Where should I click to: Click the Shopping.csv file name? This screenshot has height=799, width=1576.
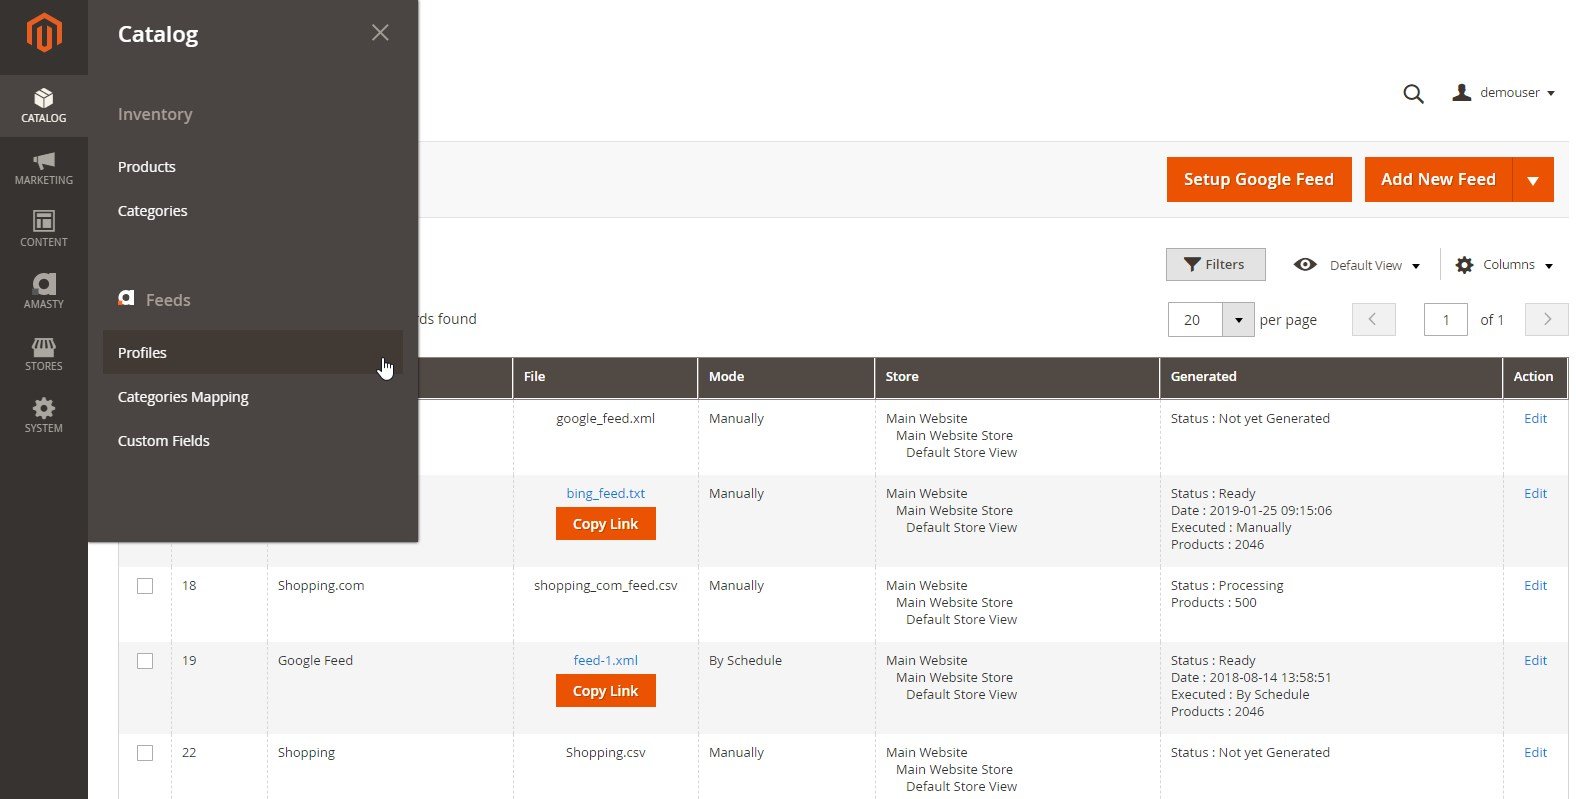tap(606, 753)
